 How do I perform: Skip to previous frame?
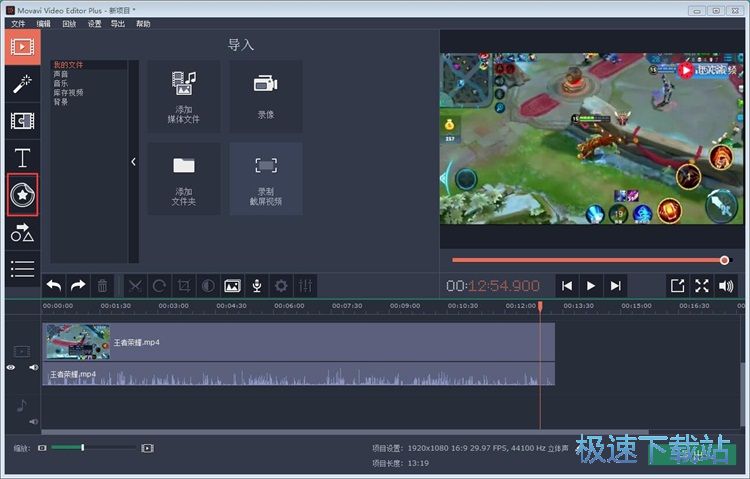pos(567,286)
